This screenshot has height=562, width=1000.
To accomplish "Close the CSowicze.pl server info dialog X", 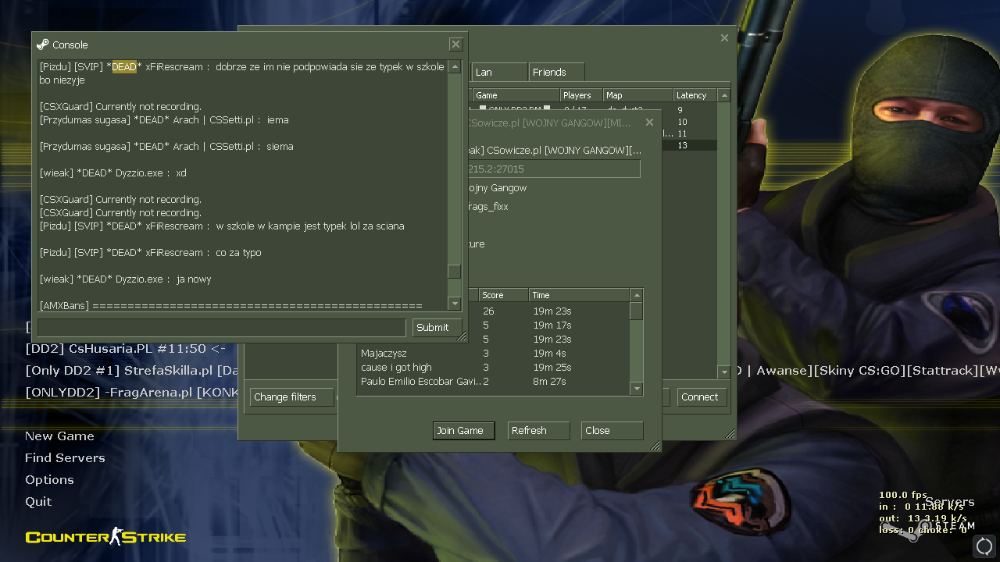I will click(x=649, y=122).
